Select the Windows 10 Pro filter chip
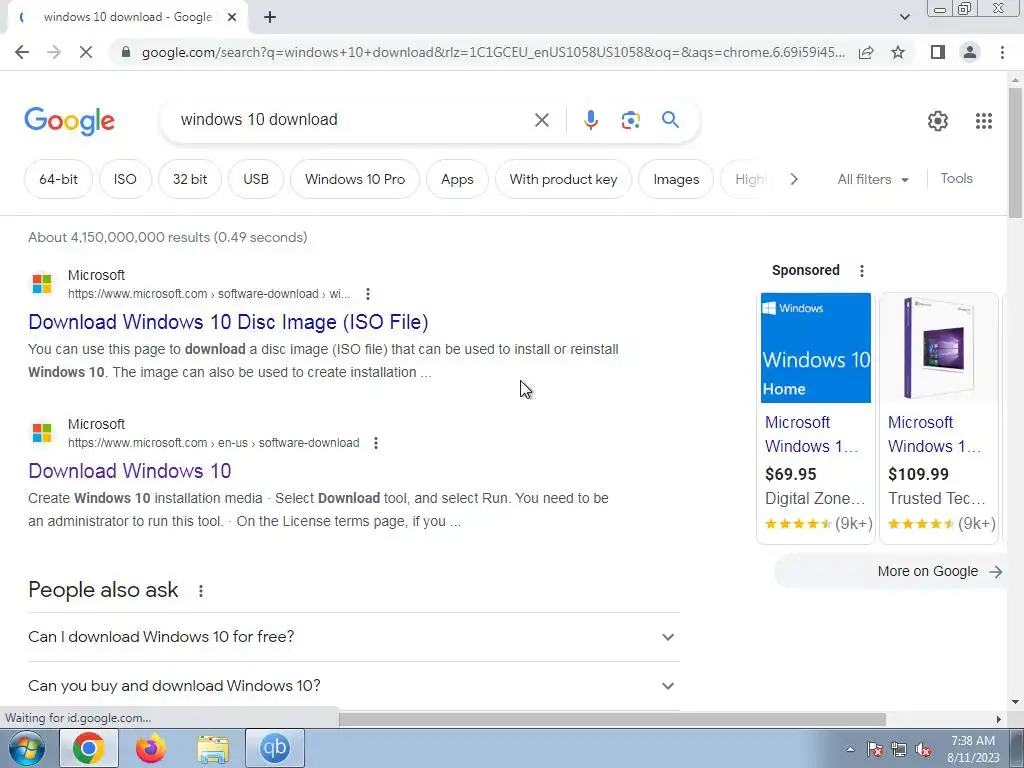The width and height of the screenshot is (1024, 768). coord(355,179)
